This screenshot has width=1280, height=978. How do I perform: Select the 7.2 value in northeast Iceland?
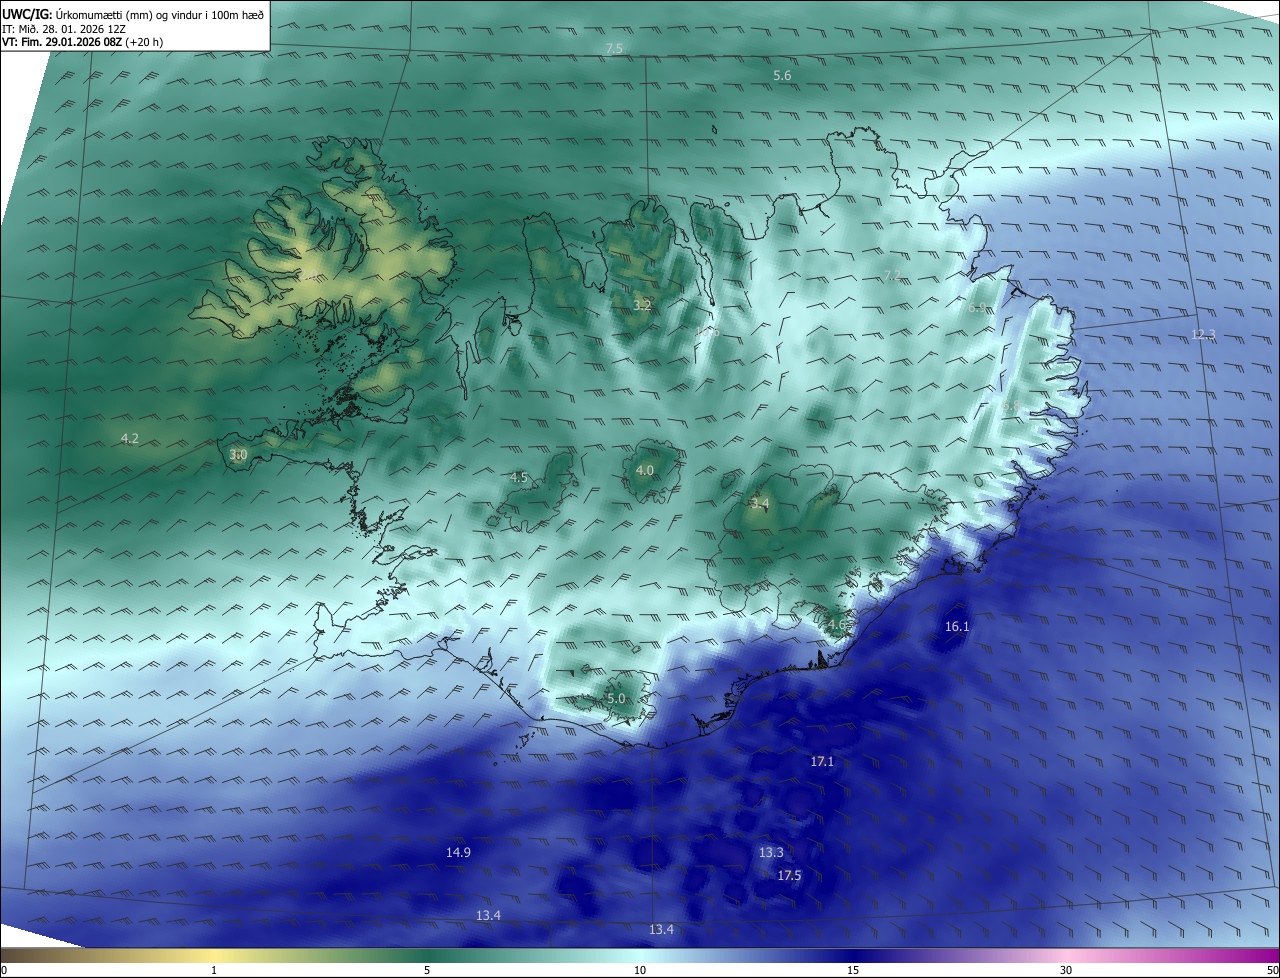pyautogui.click(x=892, y=276)
